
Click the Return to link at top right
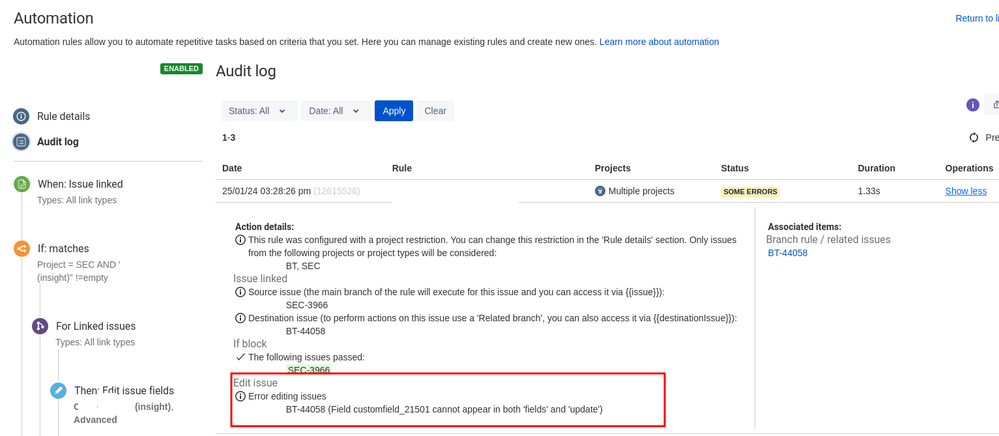[977, 18]
